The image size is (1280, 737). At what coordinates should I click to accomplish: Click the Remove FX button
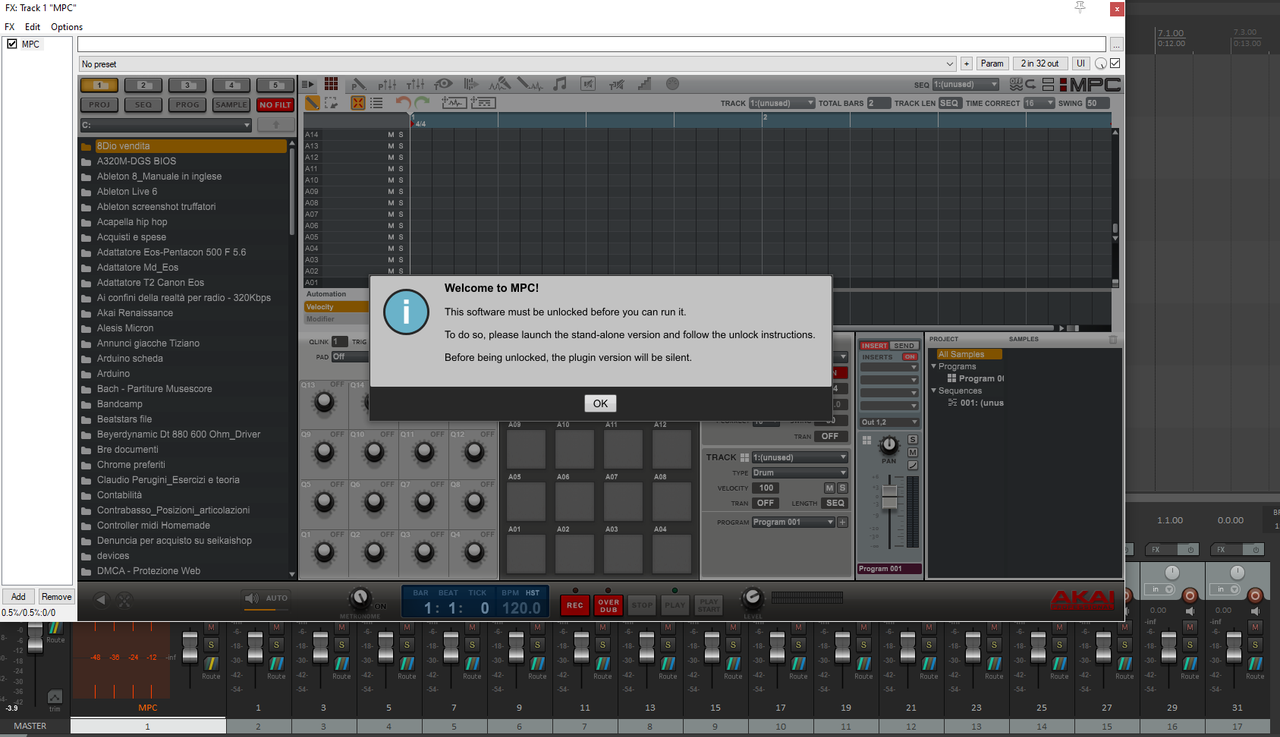click(56, 597)
